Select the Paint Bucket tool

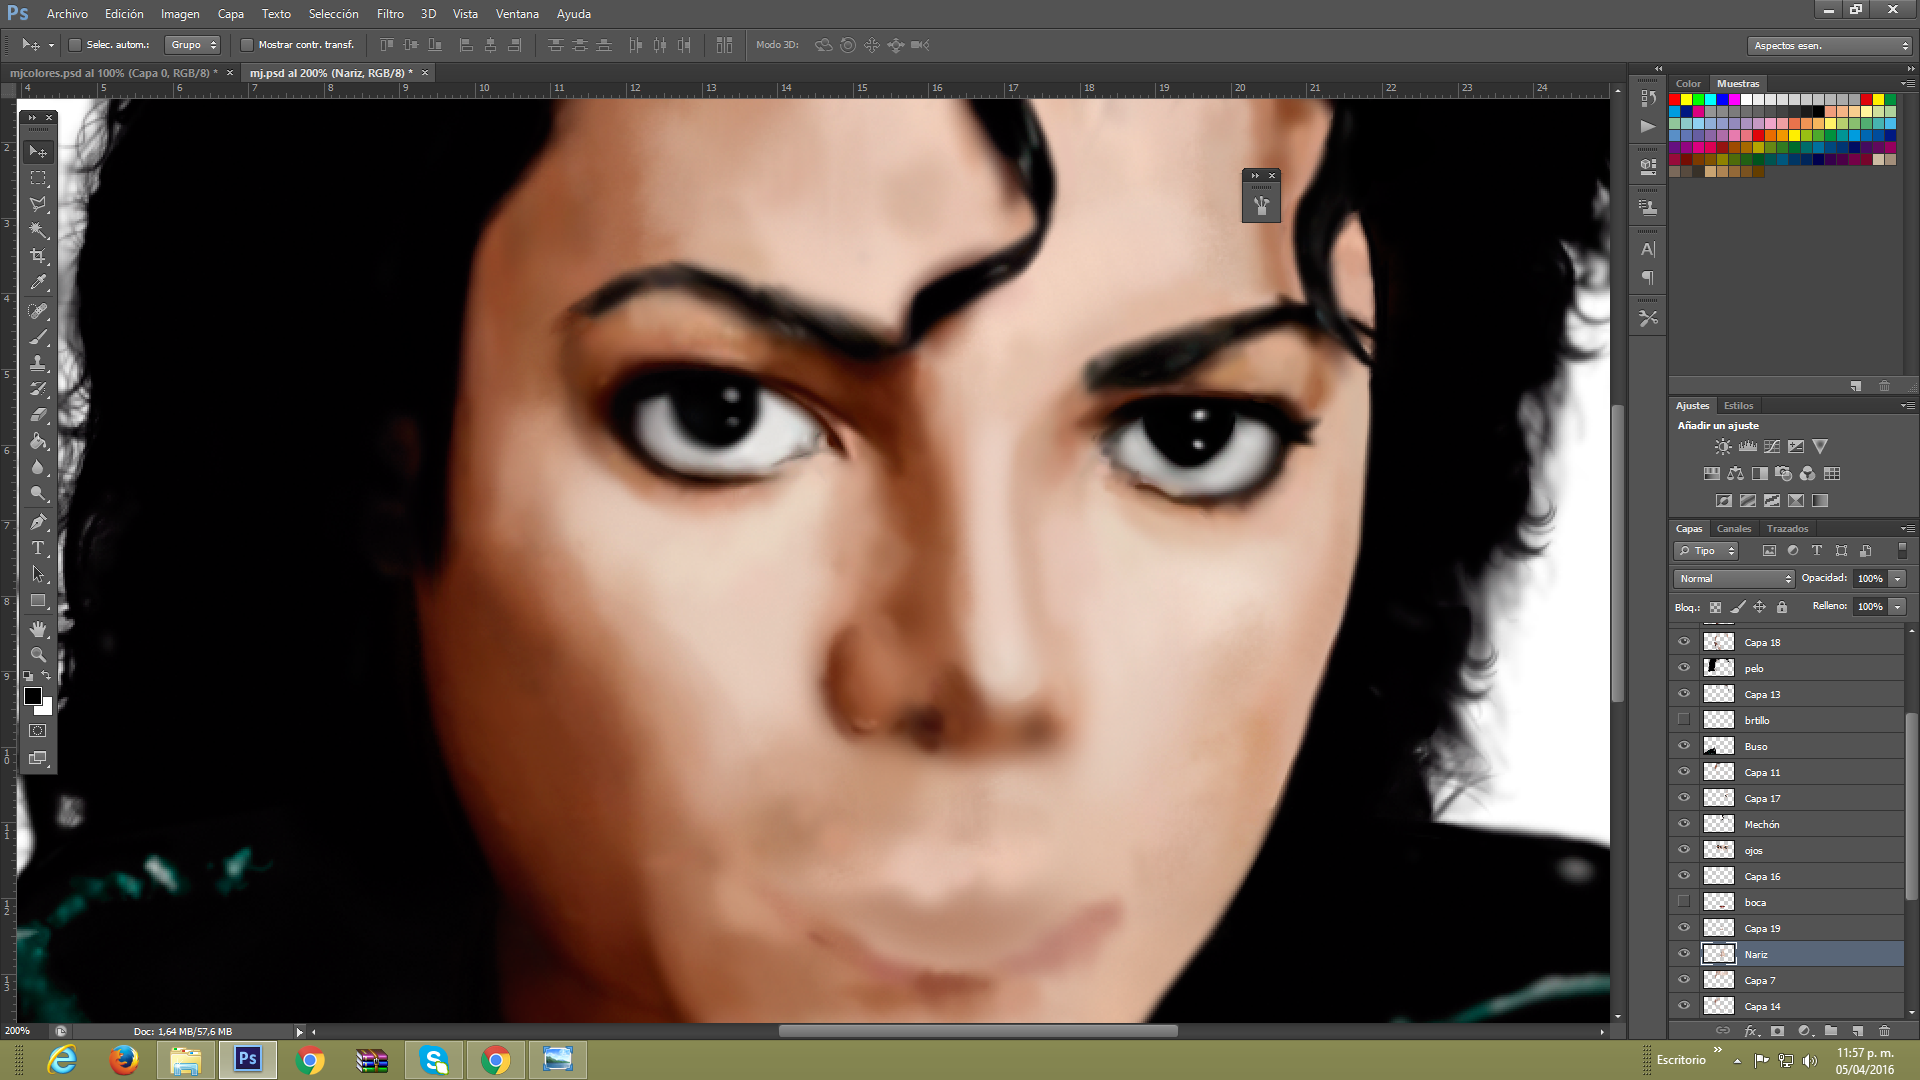[x=38, y=441]
